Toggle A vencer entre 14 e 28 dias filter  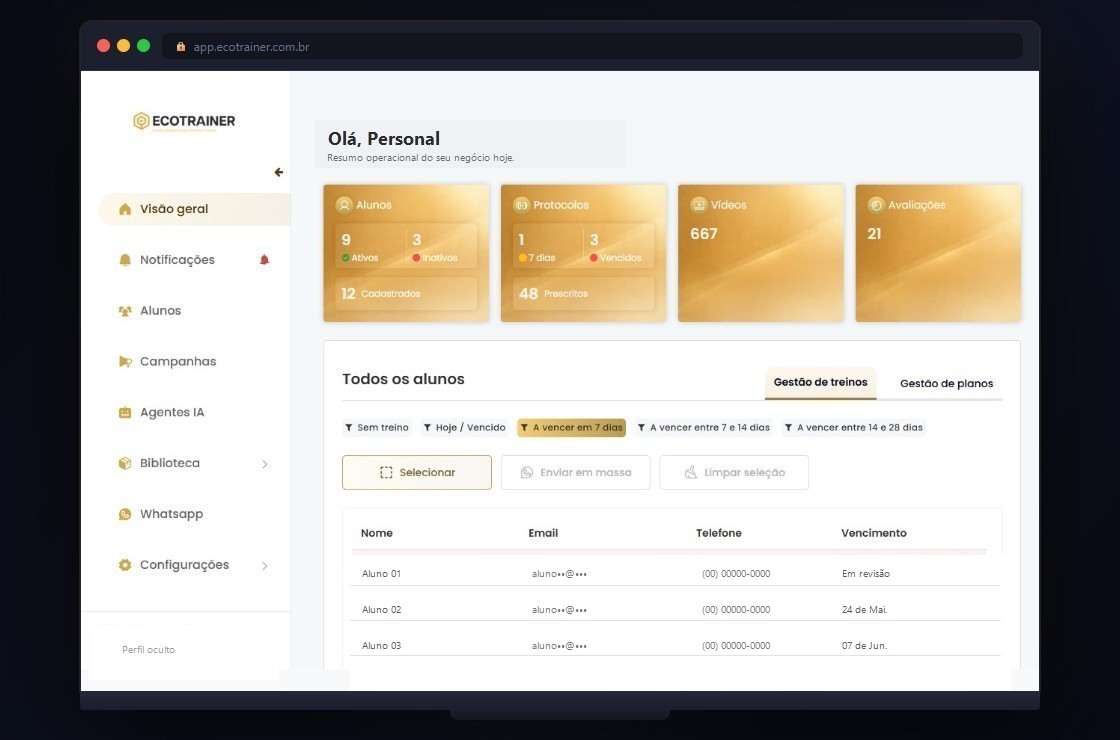click(853, 428)
